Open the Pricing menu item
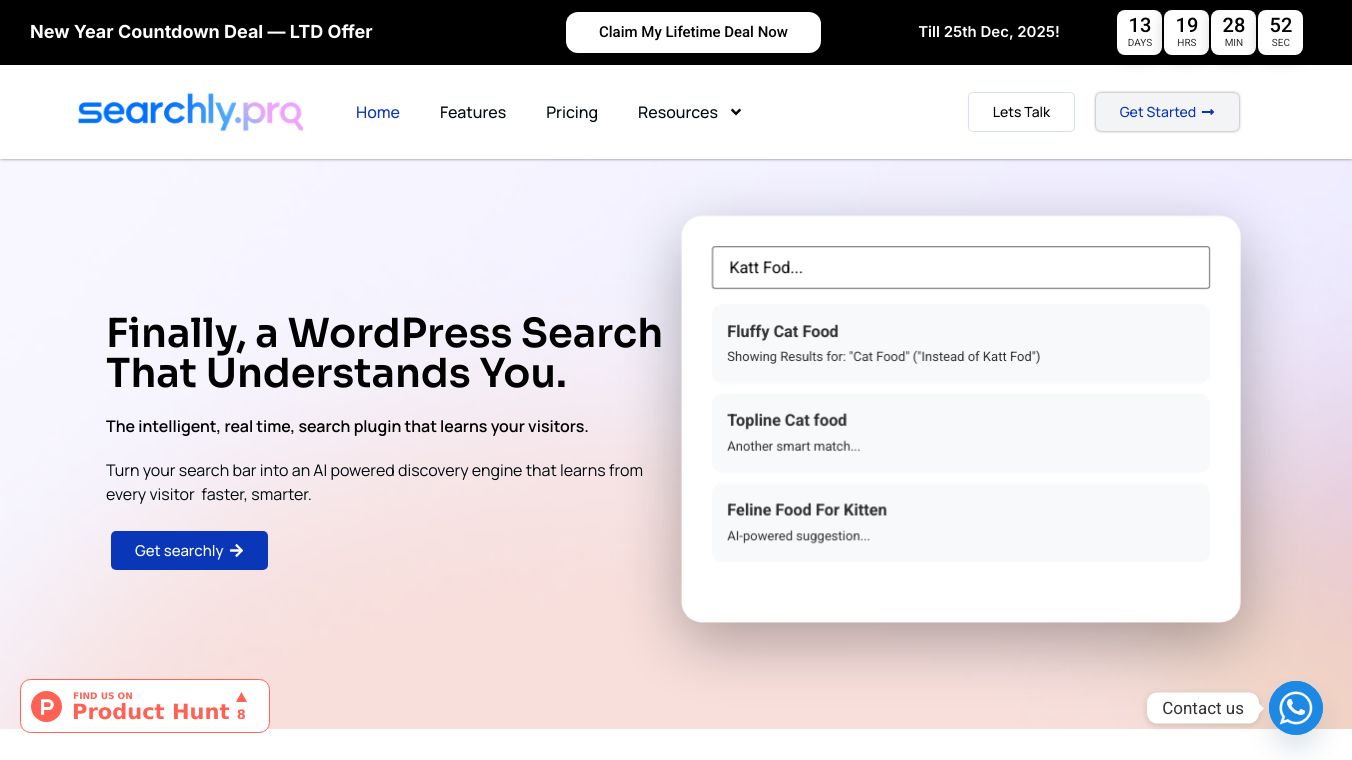The image size is (1352, 760). pyautogui.click(x=572, y=112)
